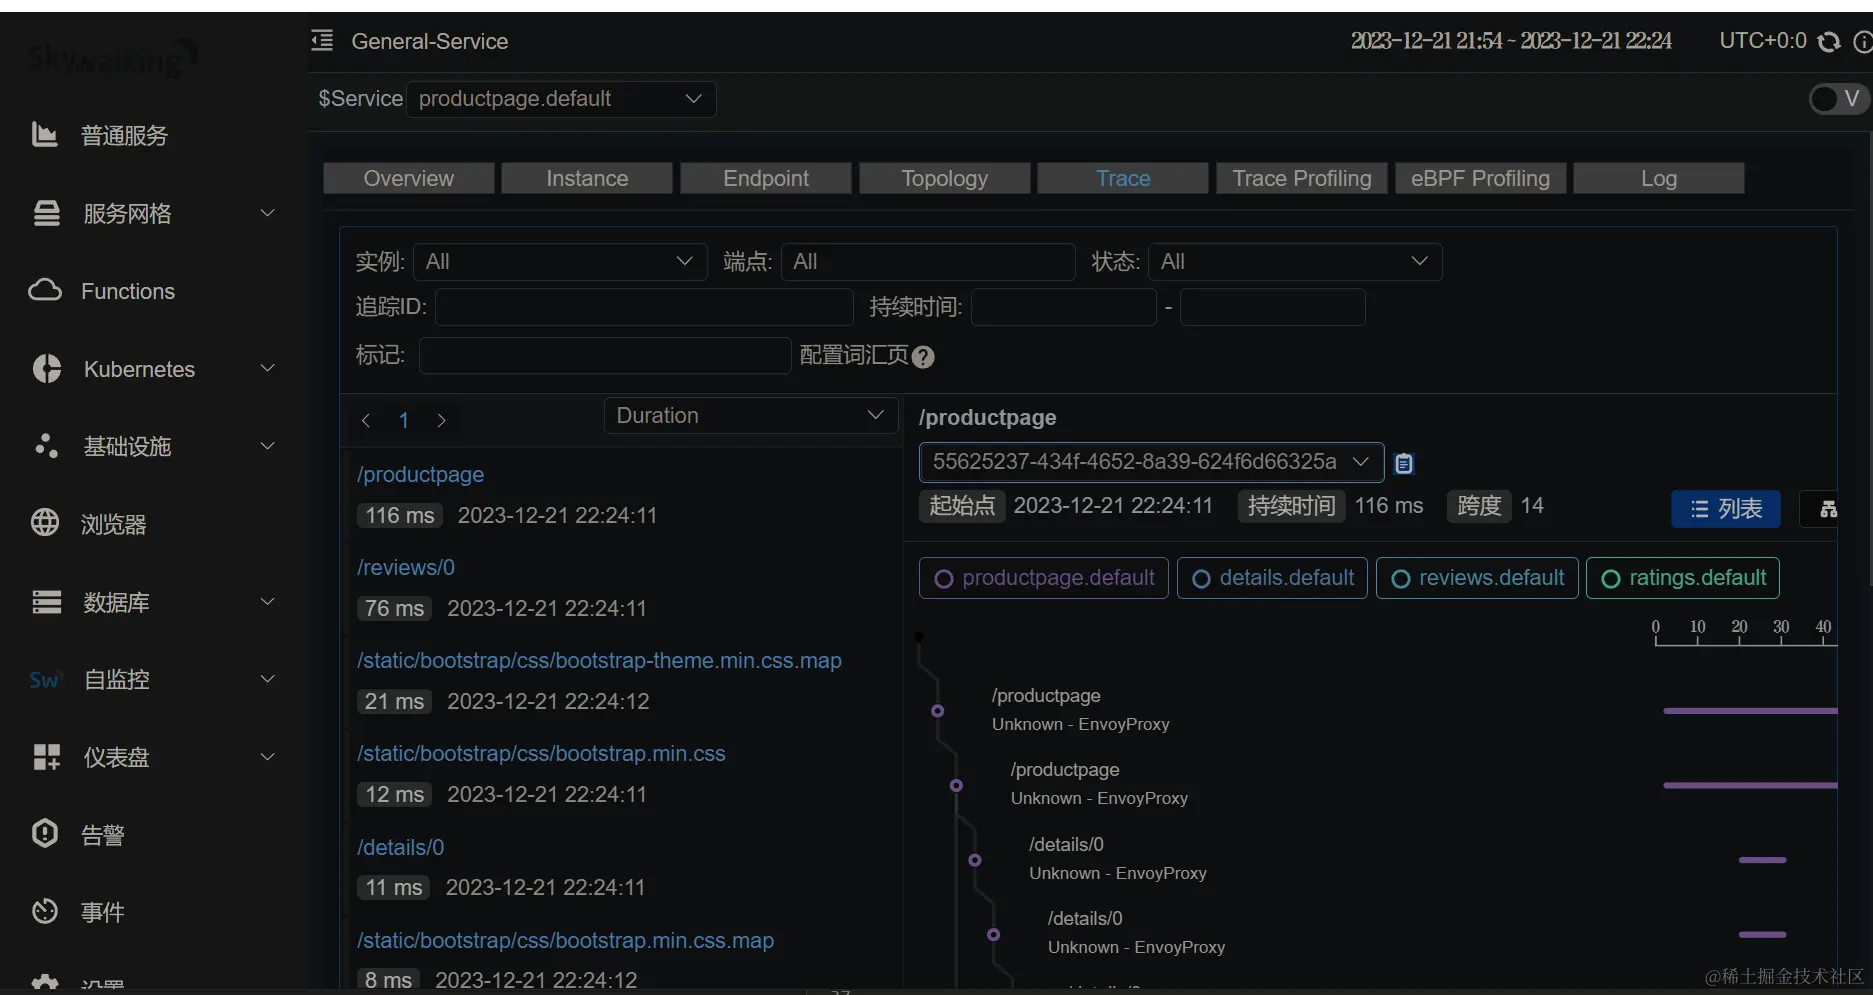The image size is (1873, 995).
Task: Open the 告警 alert shield icon
Action: point(45,834)
